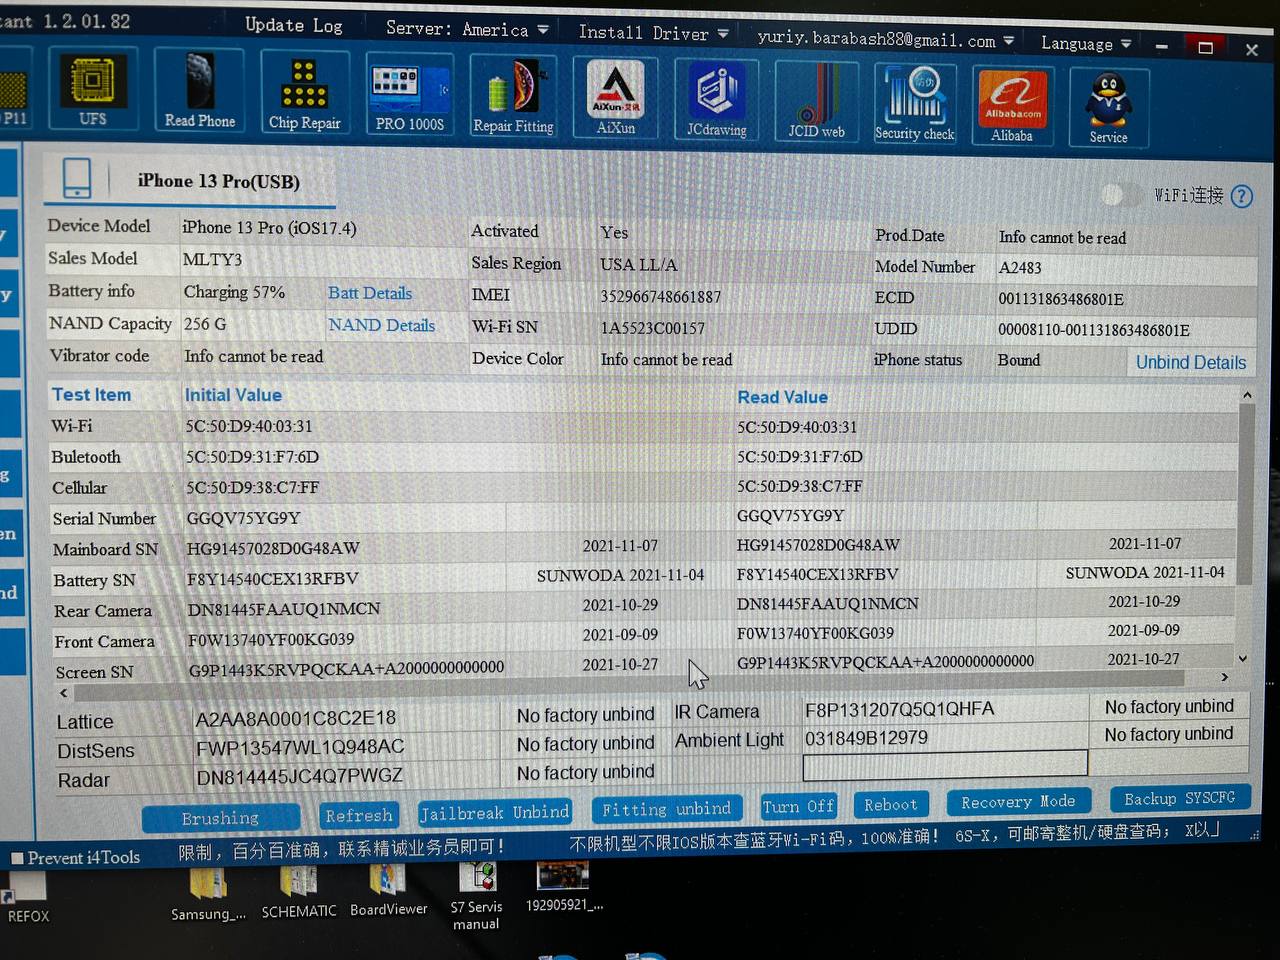
Task: Check the Prevent i4Tools checkbox
Action: click(17, 858)
